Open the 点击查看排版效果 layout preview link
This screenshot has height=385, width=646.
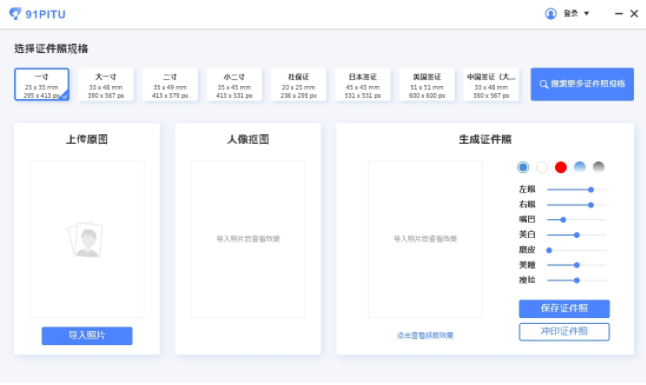[x=425, y=336]
